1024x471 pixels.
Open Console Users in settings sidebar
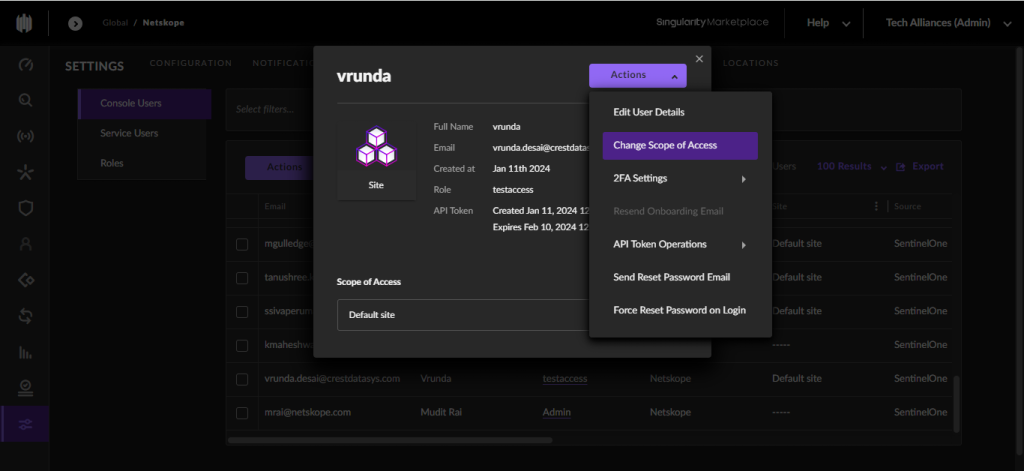(x=144, y=103)
